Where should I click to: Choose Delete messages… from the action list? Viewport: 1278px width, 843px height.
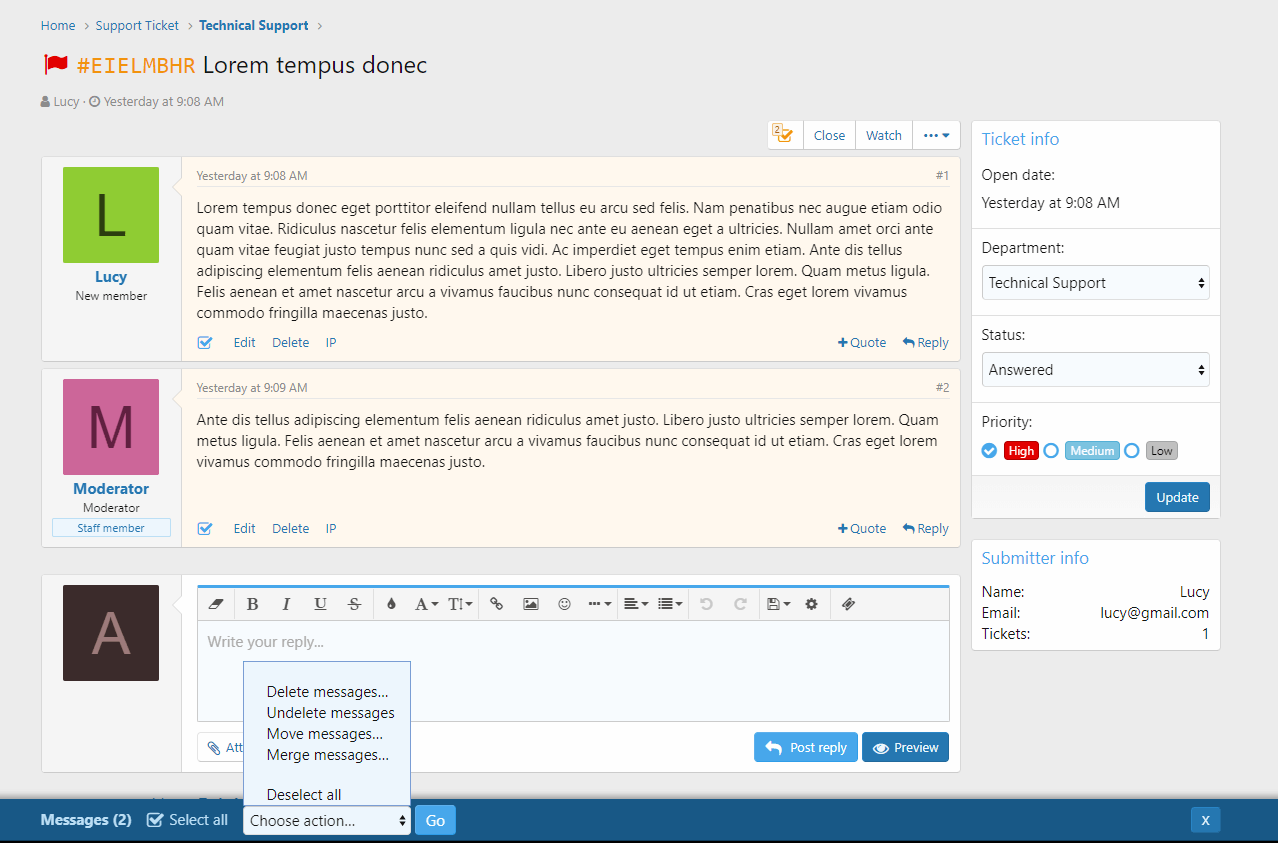coord(327,692)
